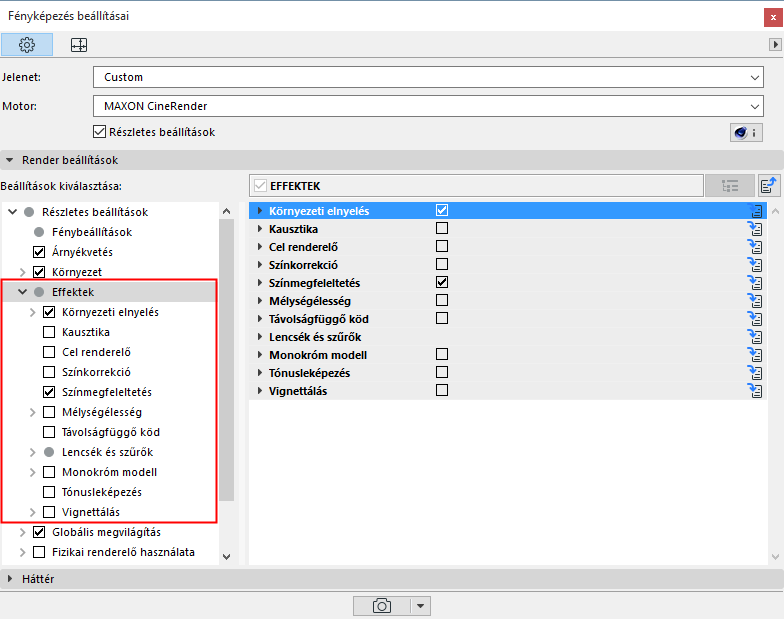Expand Lencsék és szűrők tree node
The image size is (784, 619).
32,452
